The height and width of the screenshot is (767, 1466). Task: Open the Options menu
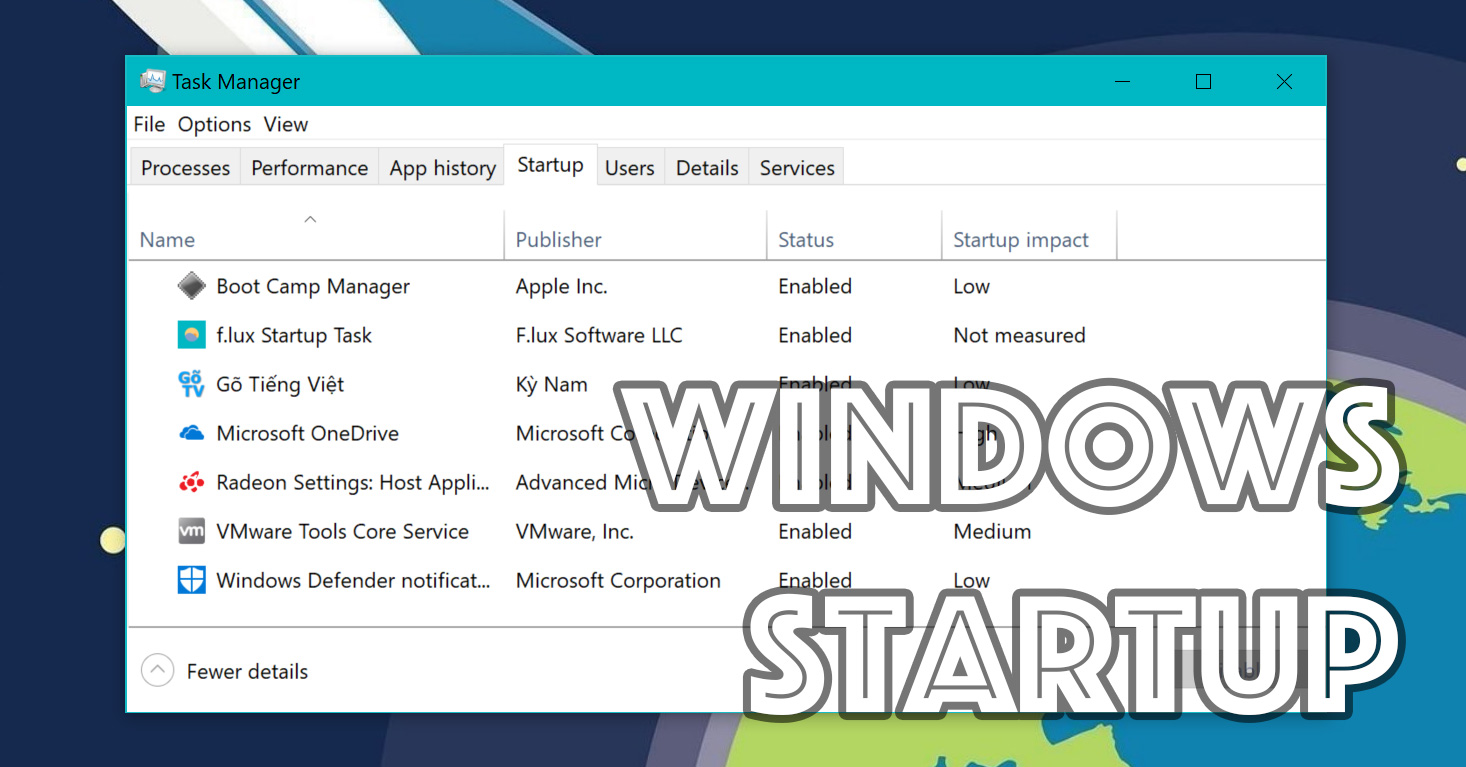click(x=214, y=124)
